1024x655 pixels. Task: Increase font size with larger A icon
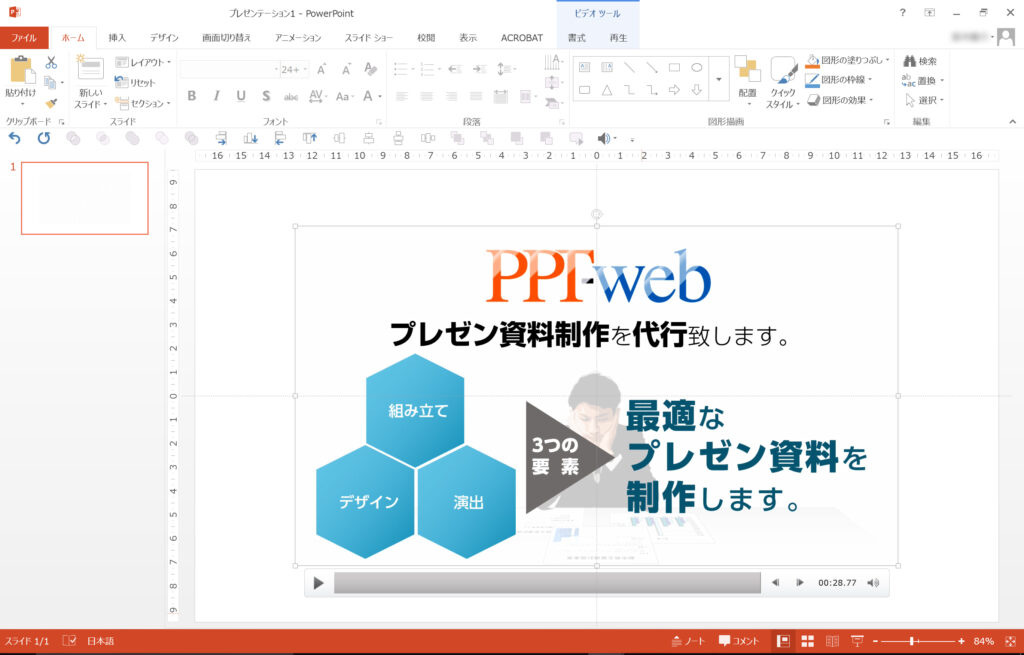(321, 69)
